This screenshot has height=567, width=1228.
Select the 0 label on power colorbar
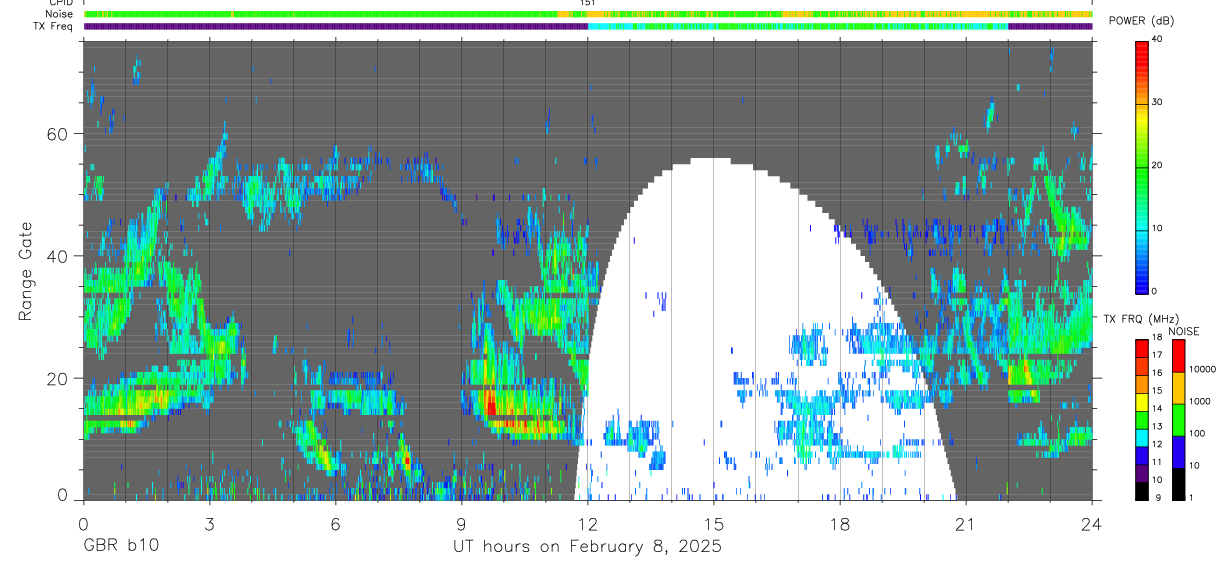click(1155, 291)
